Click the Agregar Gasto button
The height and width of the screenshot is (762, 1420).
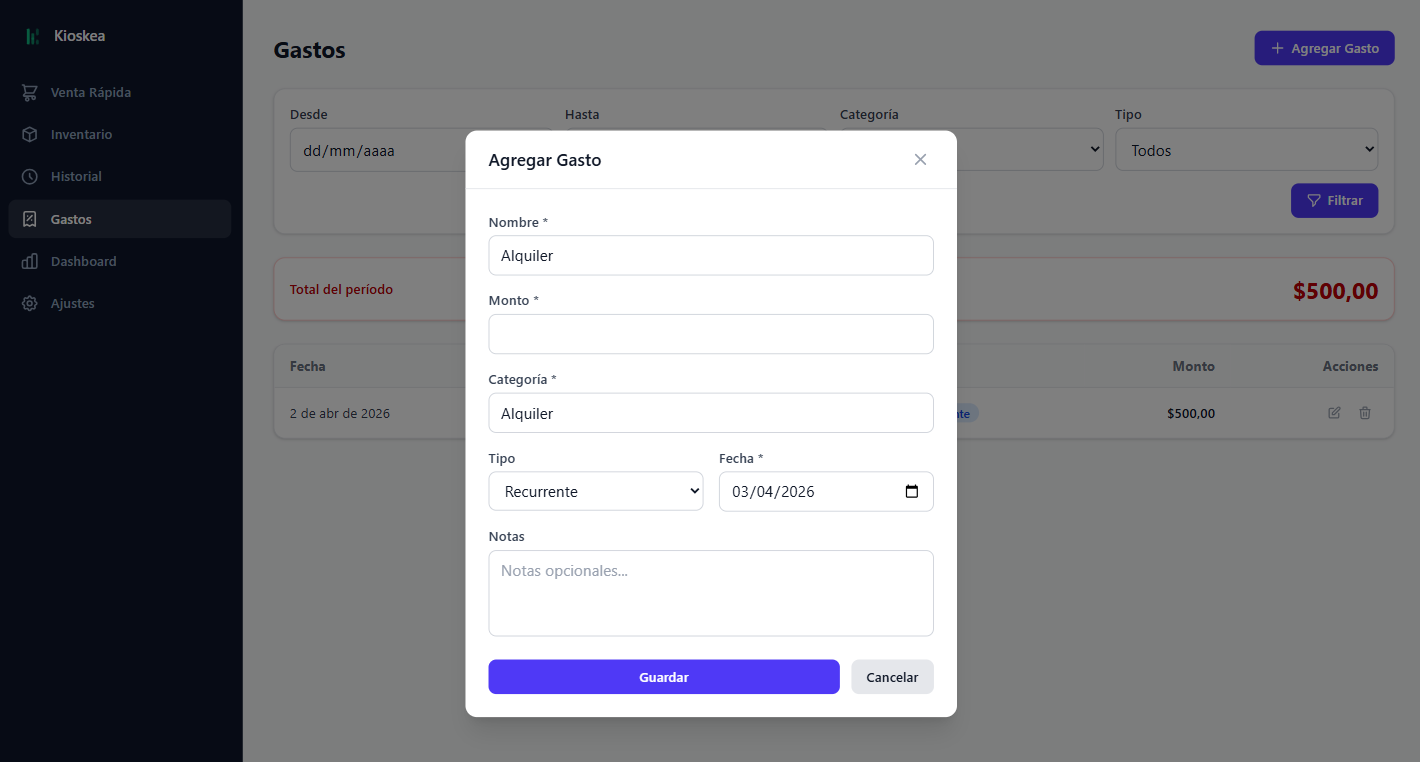(1324, 48)
